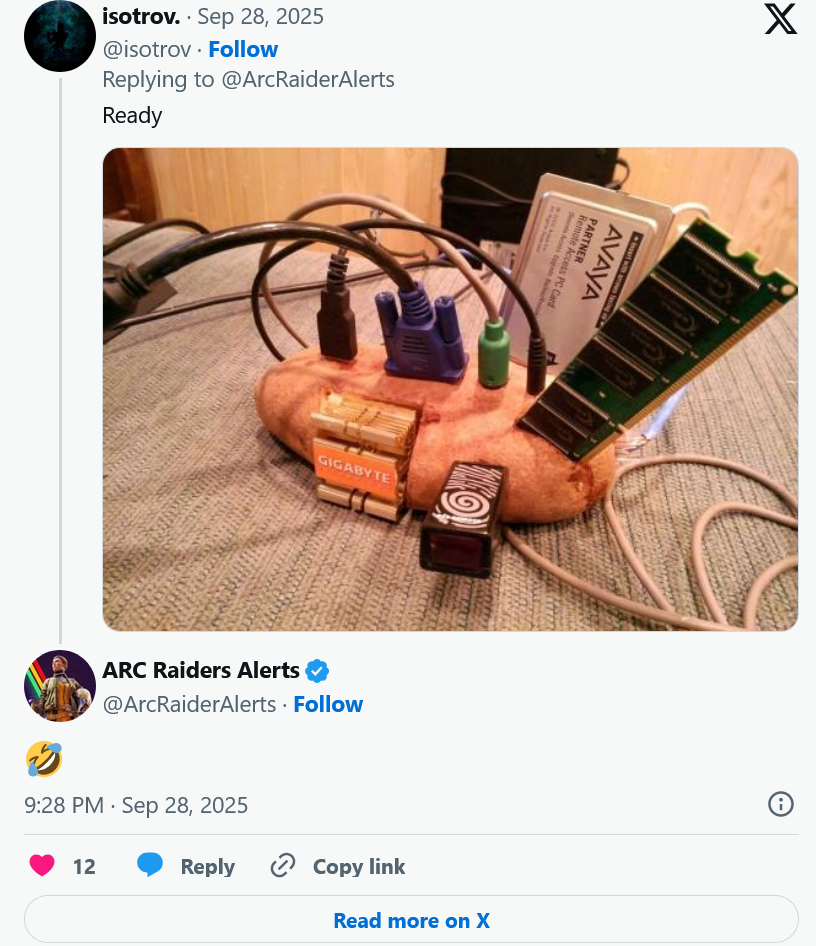Click the pink heart like icon

pyautogui.click(x=42, y=866)
